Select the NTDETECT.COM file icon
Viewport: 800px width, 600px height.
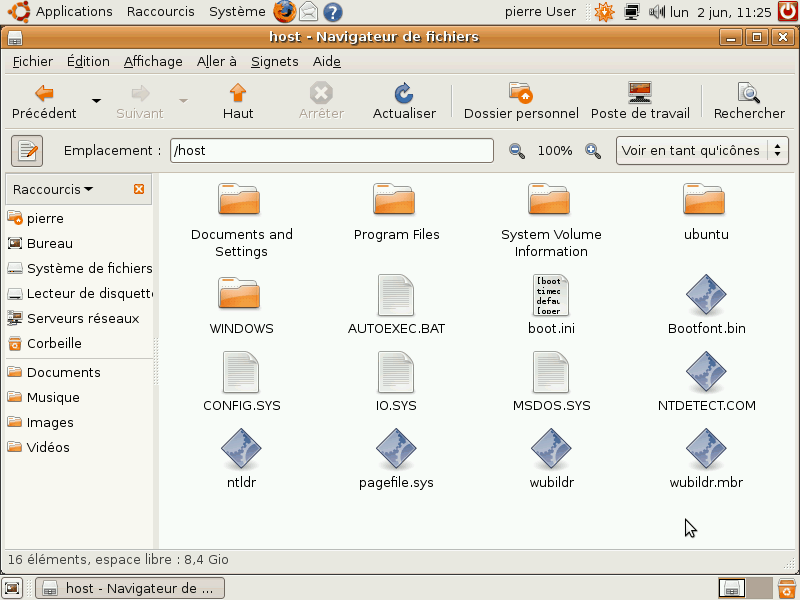[x=706, y=372]
